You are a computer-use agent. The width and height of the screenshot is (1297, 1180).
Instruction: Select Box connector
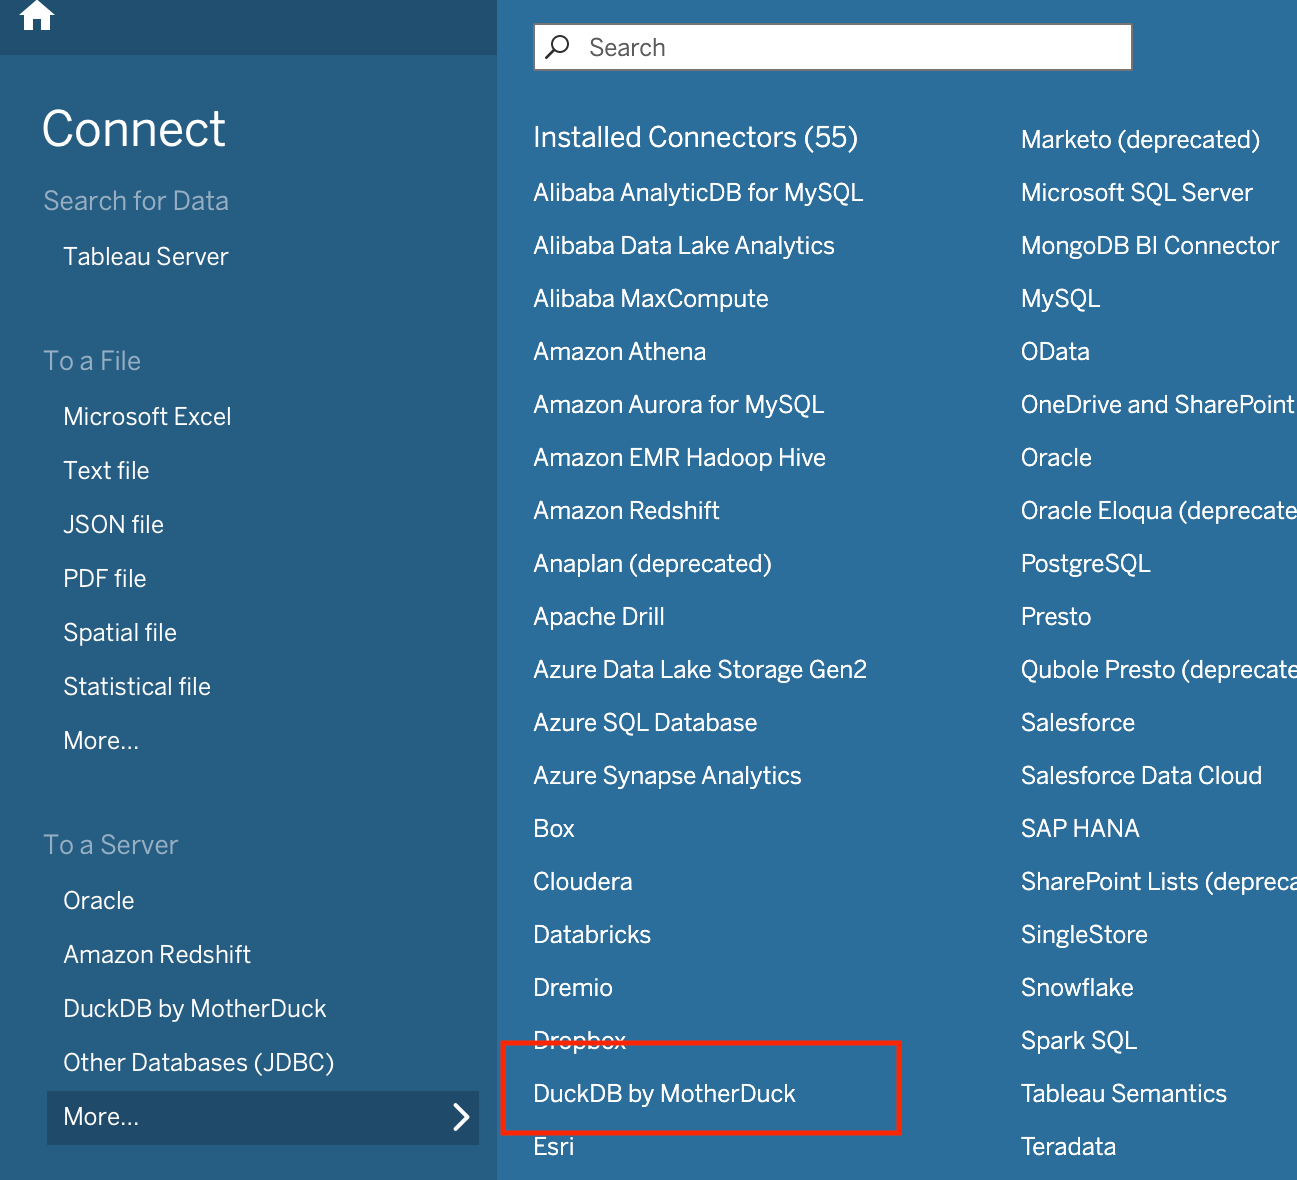pos(554,829)
